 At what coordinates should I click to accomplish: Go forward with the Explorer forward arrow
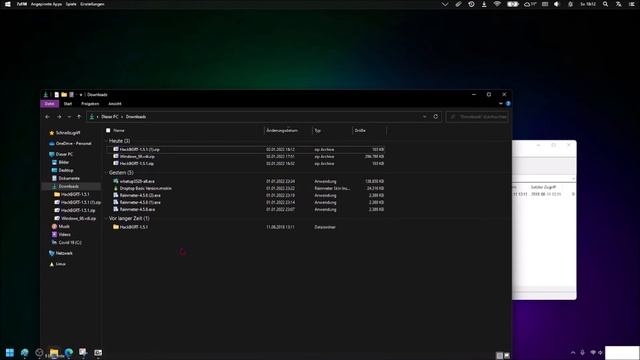[59, 117]
